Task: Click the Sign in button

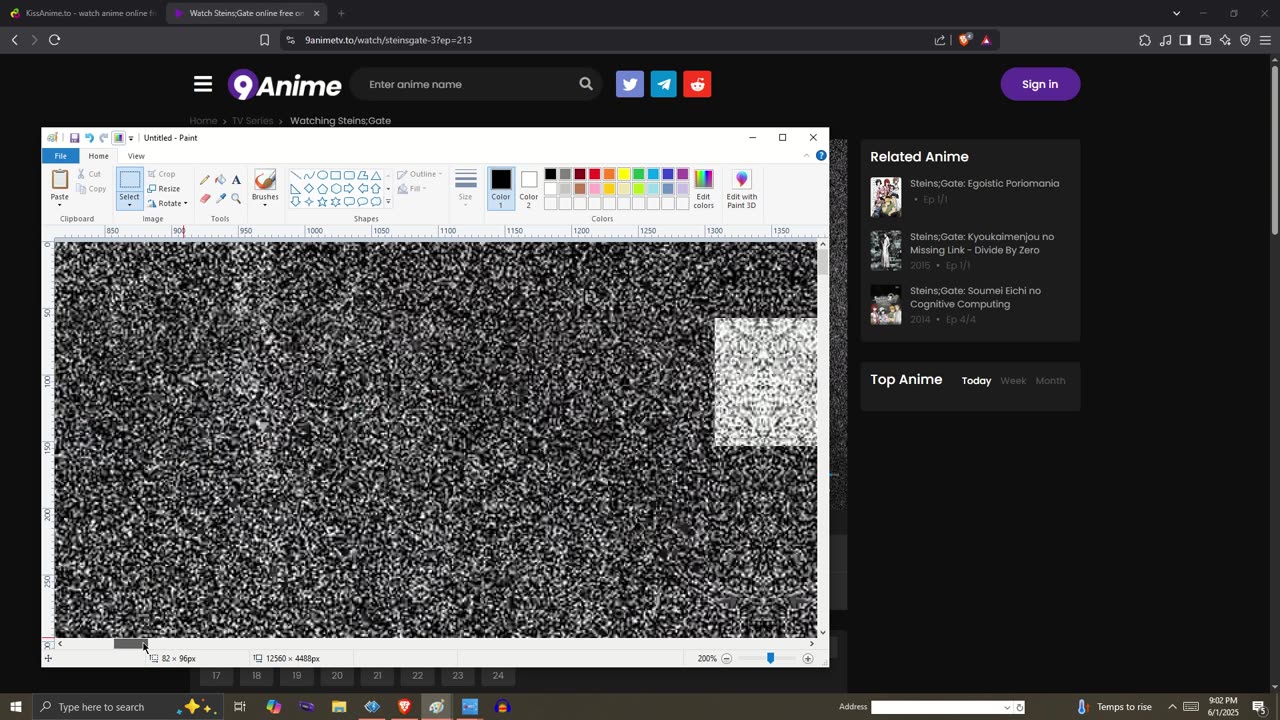Action: [1040, 84]
